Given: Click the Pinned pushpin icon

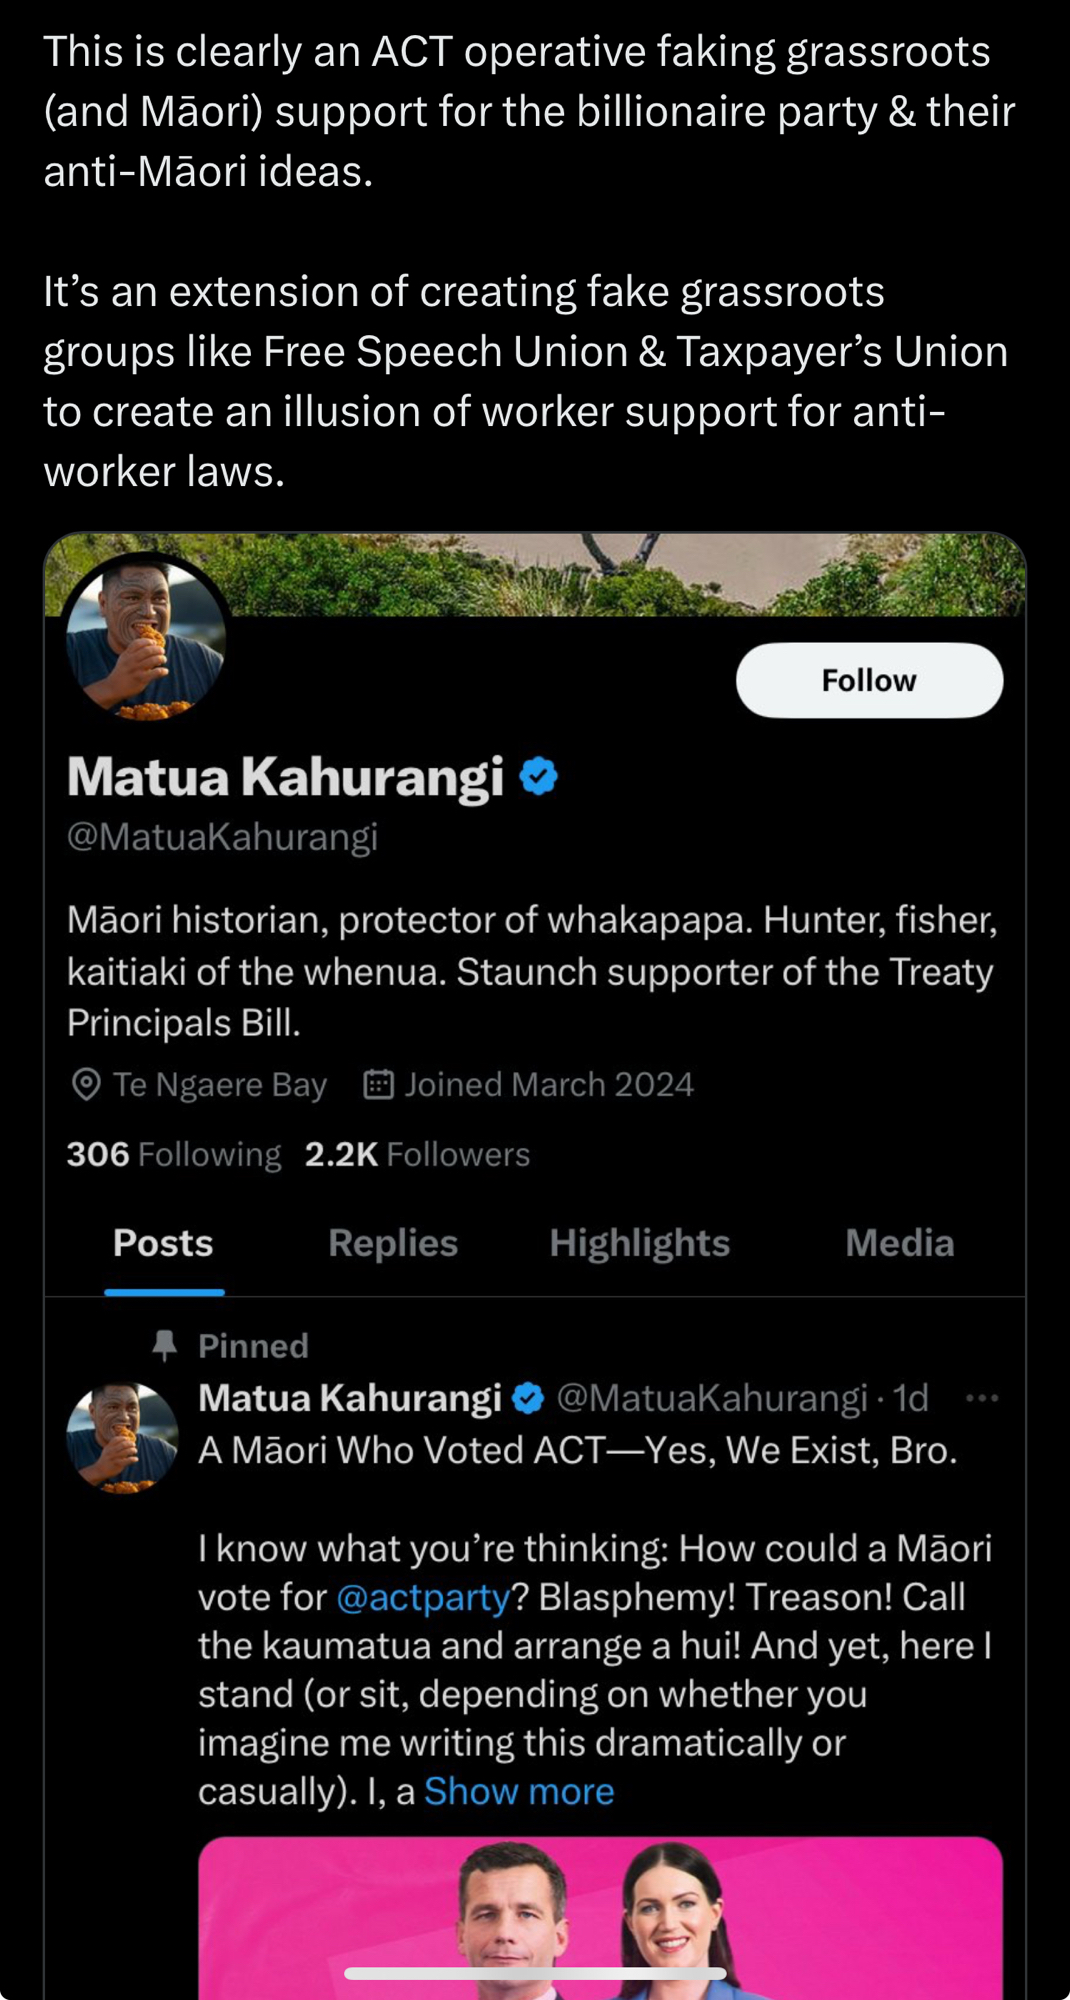Looking at the screenshot, I should pos(165,1346).
